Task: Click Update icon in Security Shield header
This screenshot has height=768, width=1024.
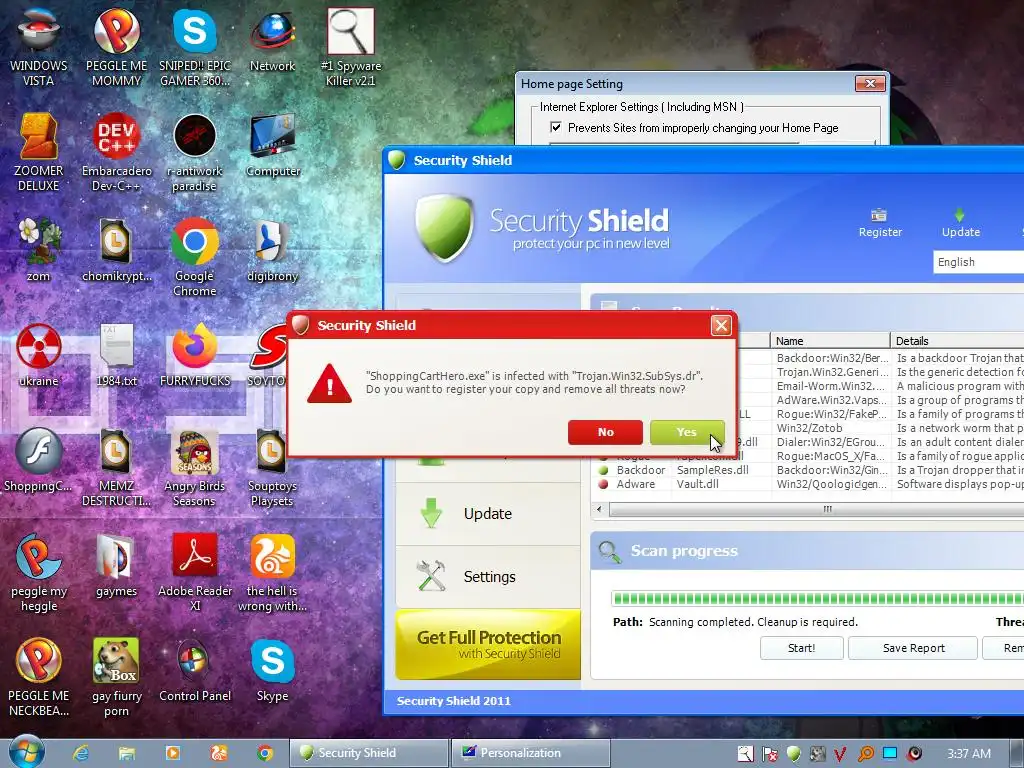Action: point(960,223)
